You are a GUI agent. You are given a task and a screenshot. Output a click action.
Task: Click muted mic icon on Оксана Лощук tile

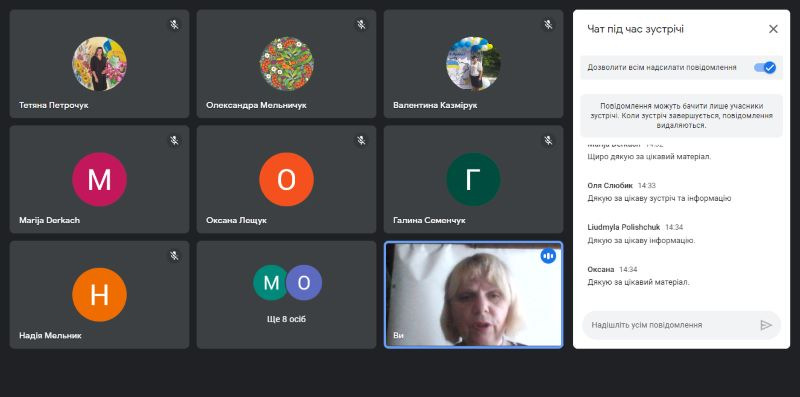coord(361,140)
